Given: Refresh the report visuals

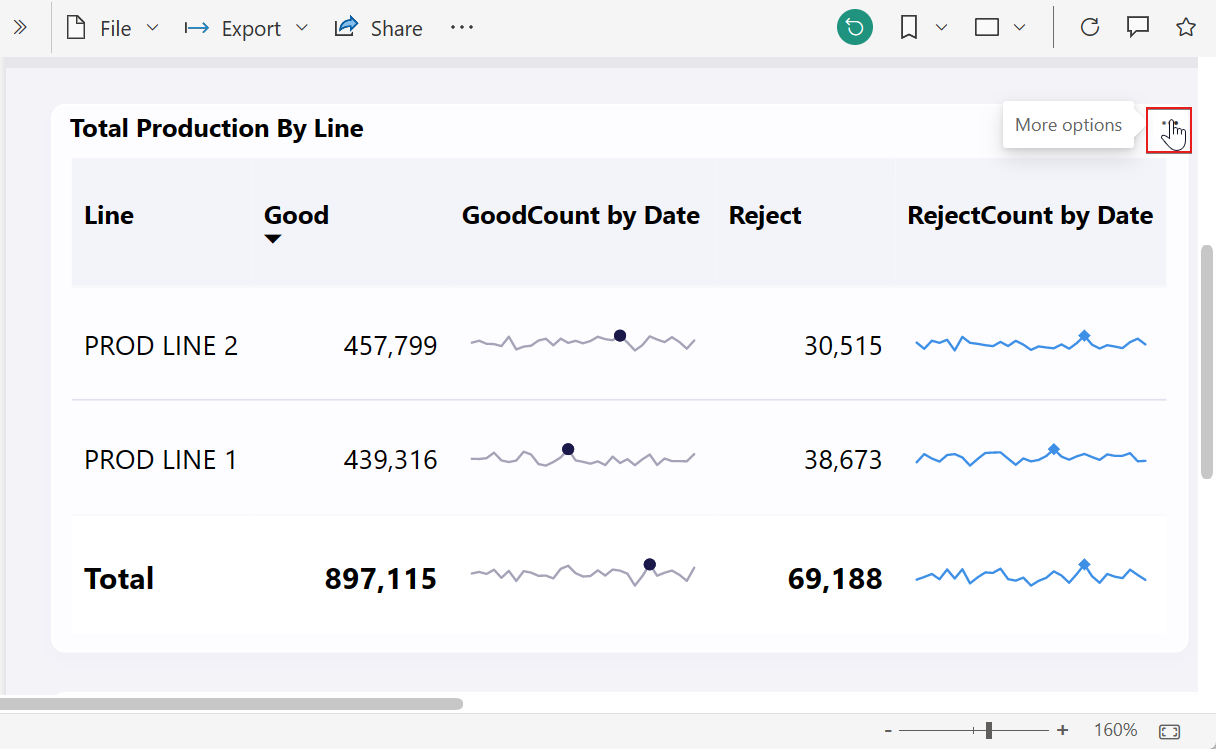Looking at the screenshot, I should [x=1090, y=28].
